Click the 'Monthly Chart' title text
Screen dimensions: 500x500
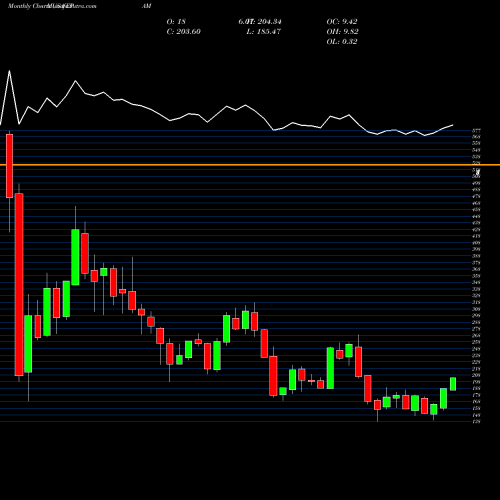coord(27,6)
